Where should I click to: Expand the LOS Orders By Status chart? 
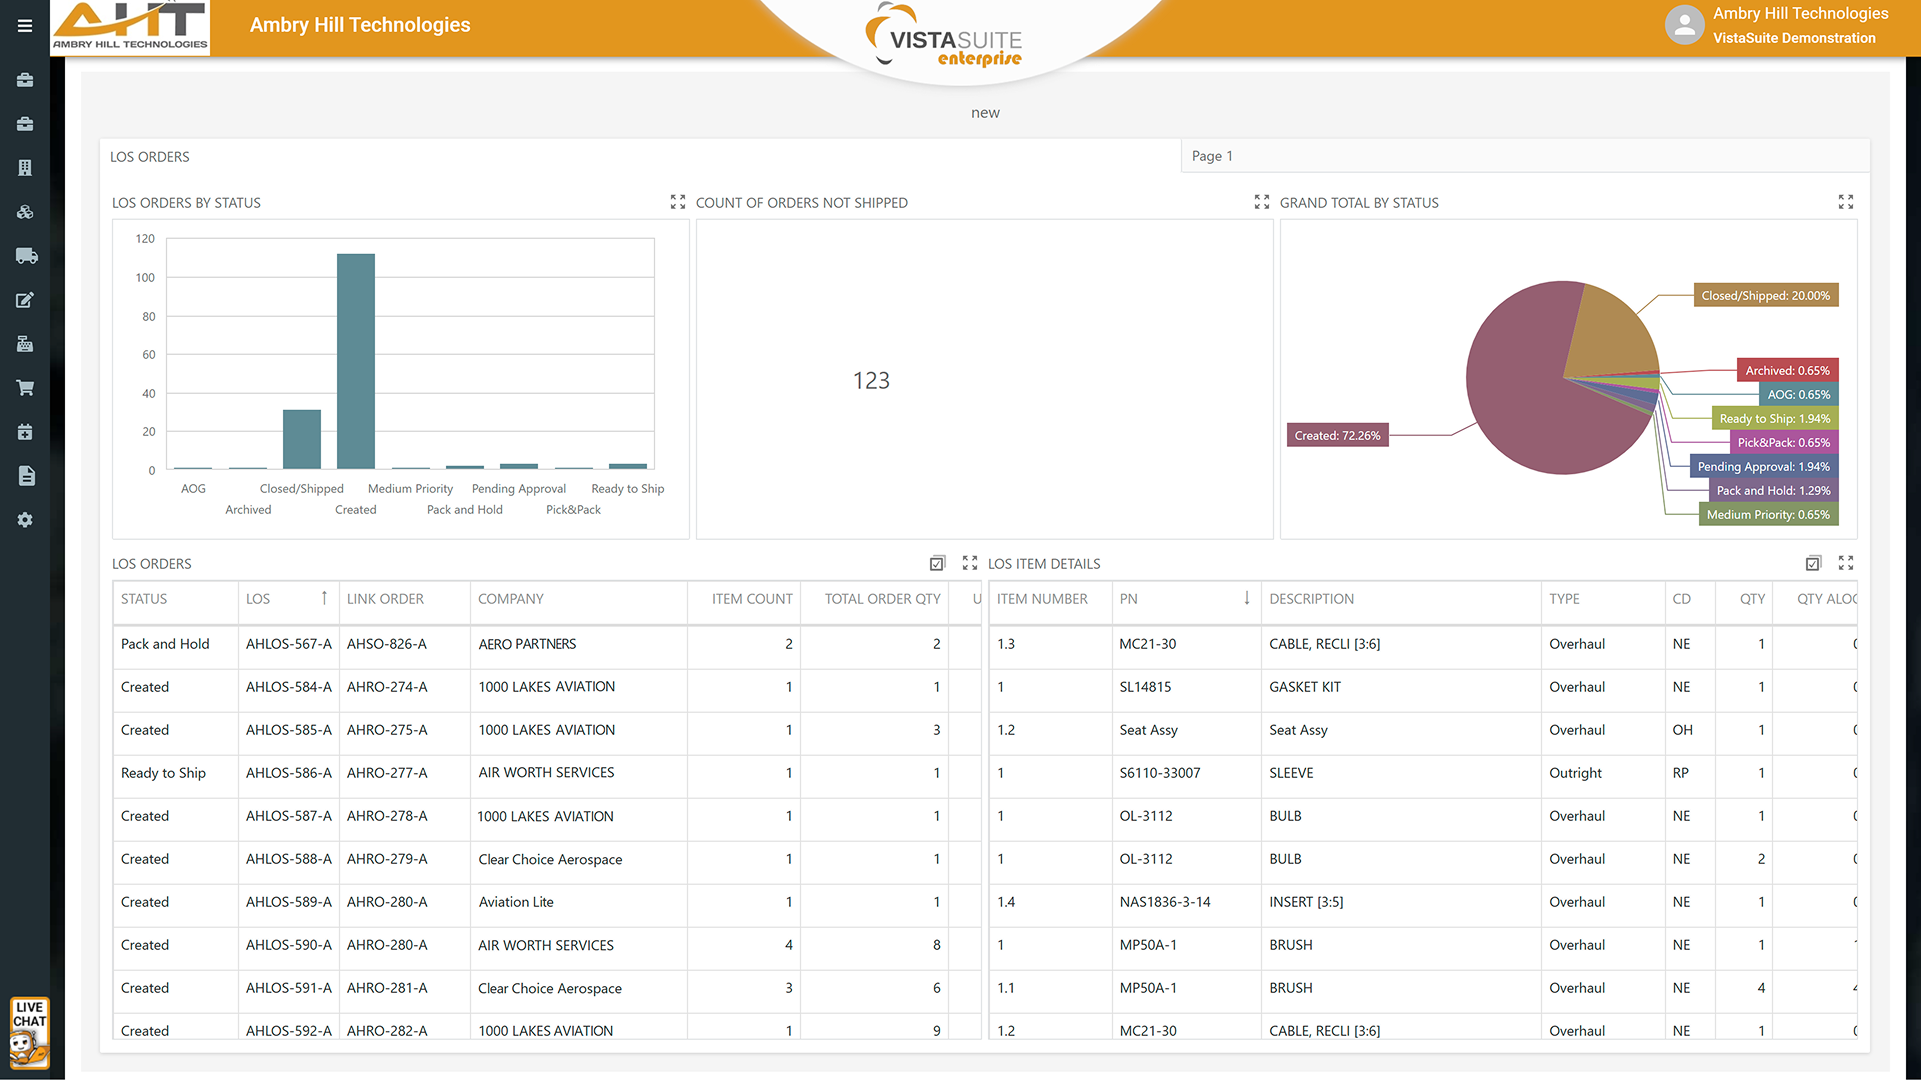678,202
